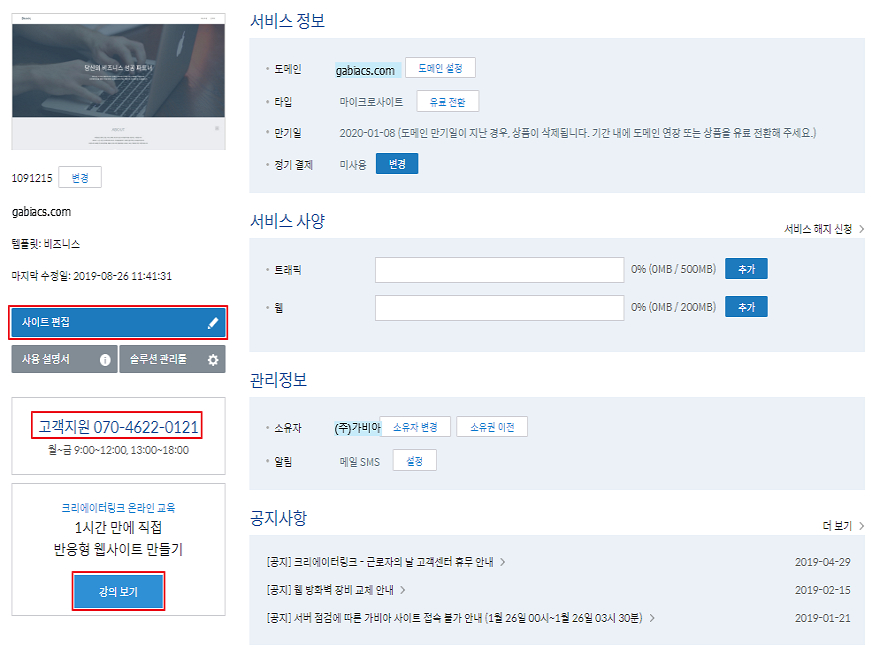Click the 도메인 설정 button
This screenshot has height=653, width=880.
[440, 68]
